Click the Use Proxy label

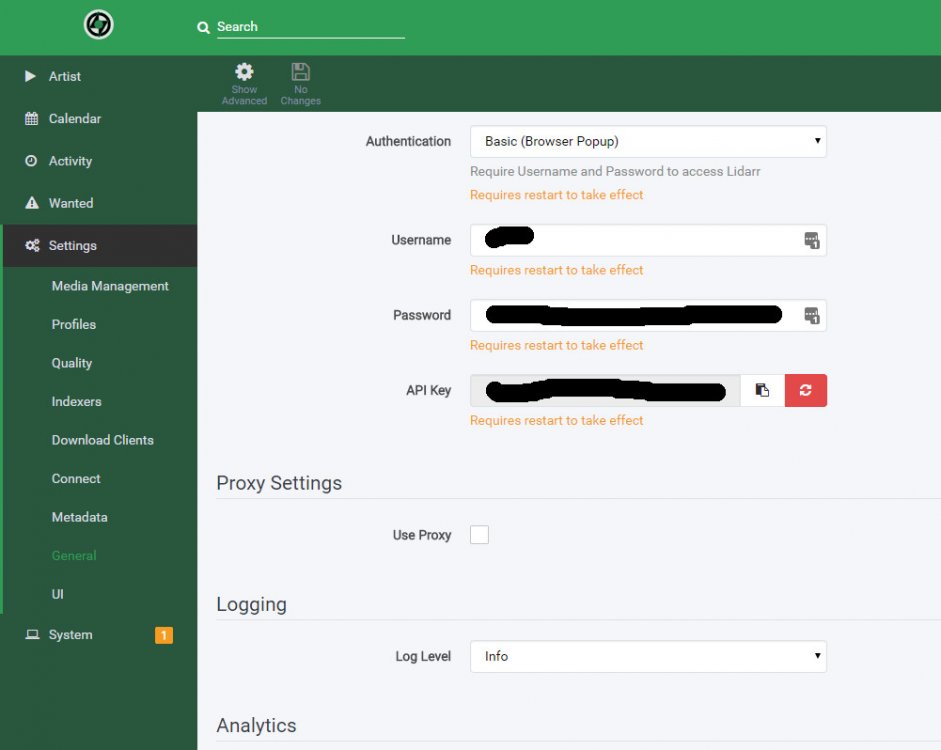(422, 535)
